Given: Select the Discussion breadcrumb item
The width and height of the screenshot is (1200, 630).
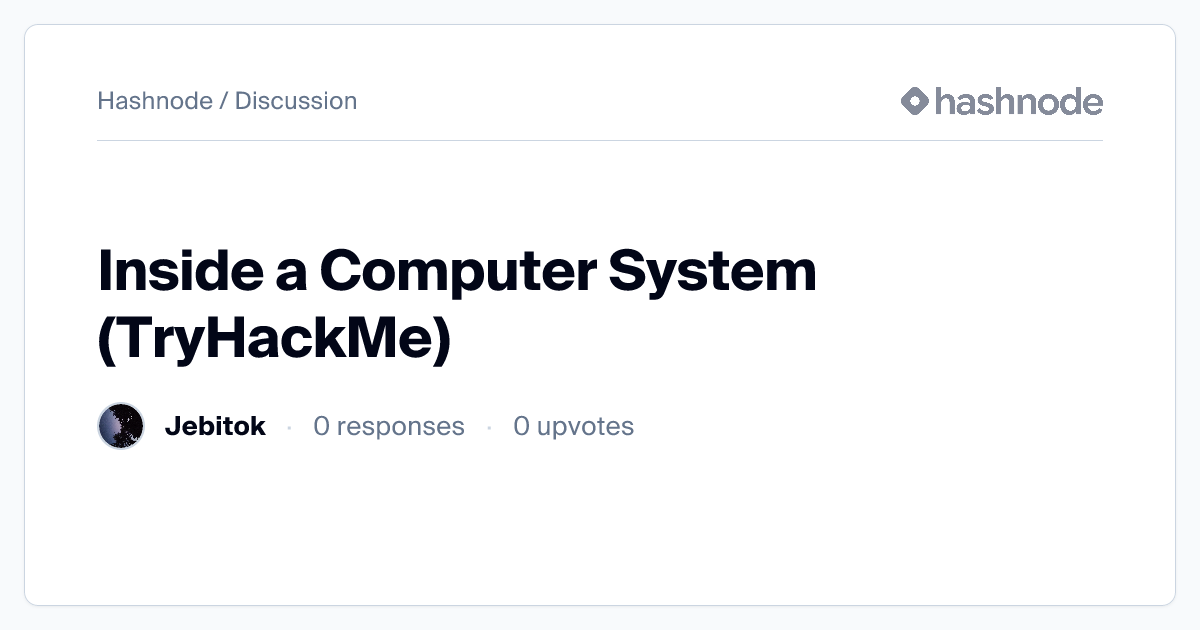Looking at the screenshot, I should point(296,101).
